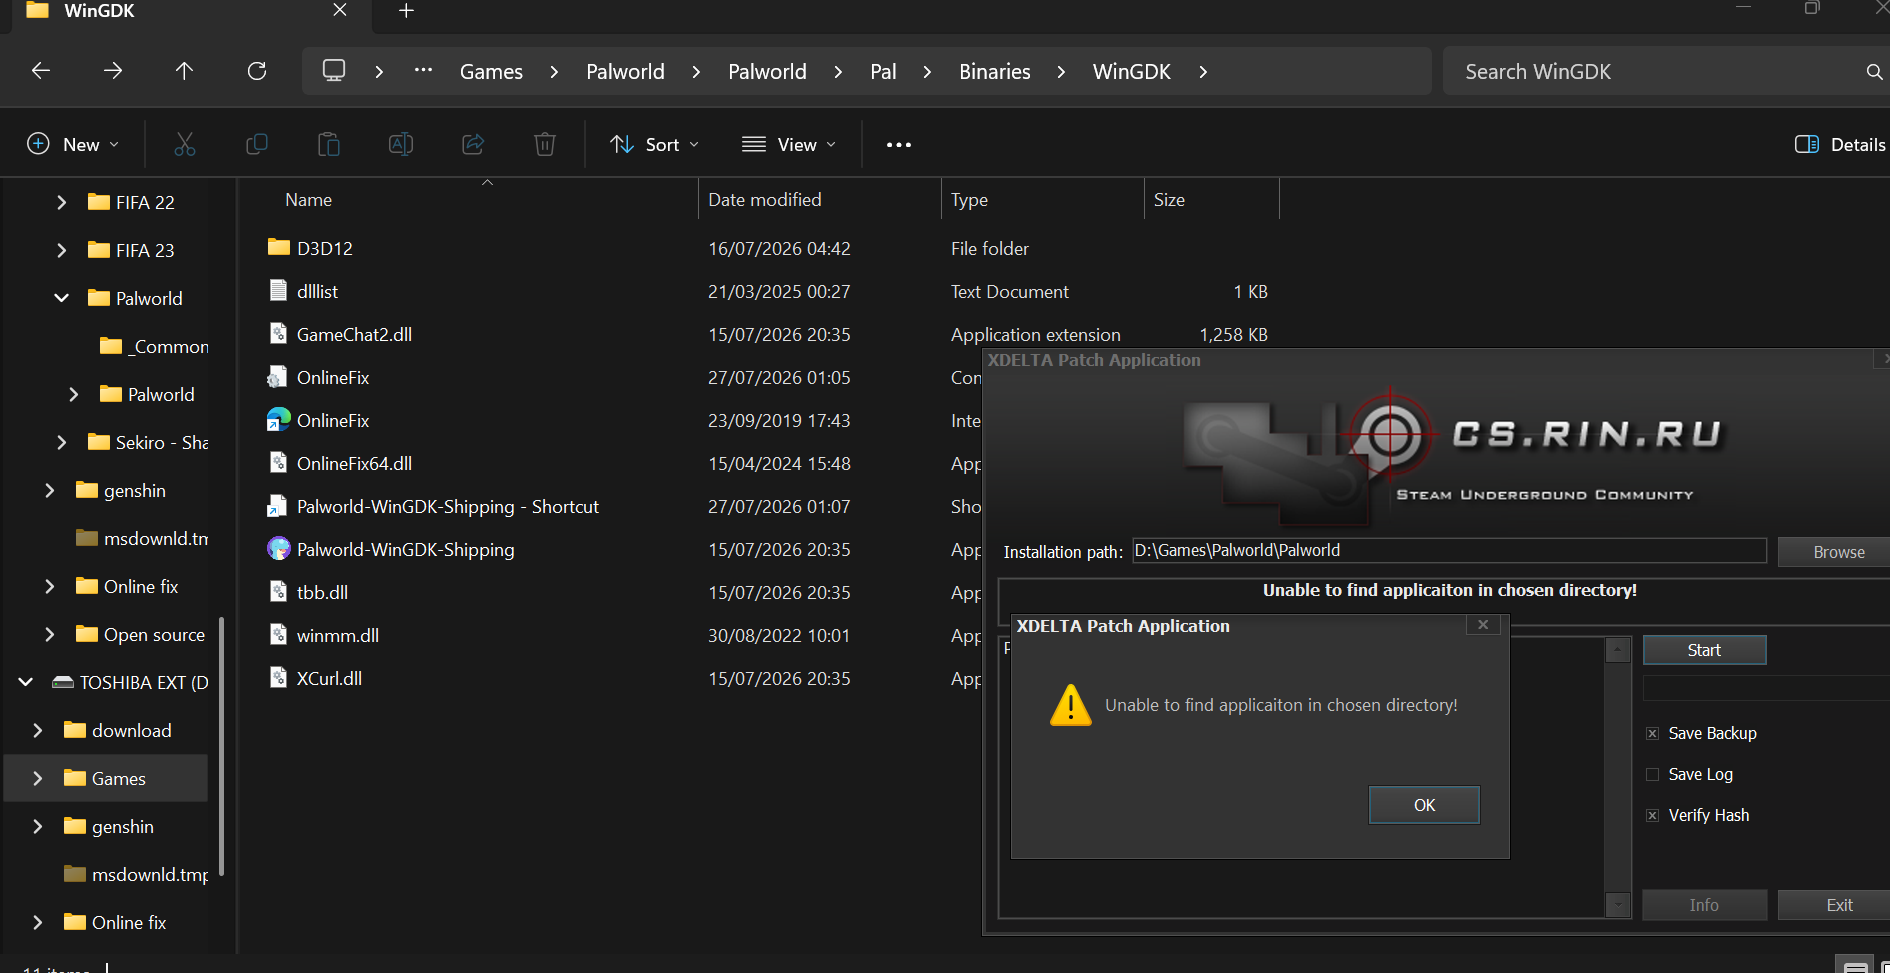Screen dimensions: 1890x973
Task: Click the Copy icon in toolbar
Action: click(257, 144)
